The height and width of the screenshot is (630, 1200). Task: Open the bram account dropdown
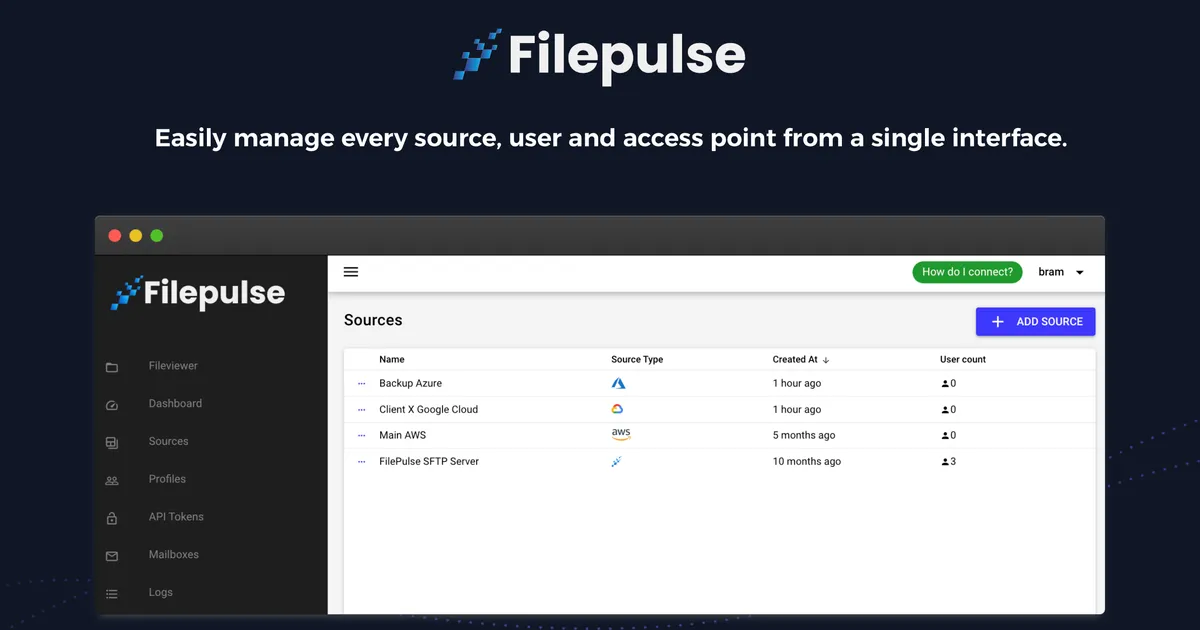[x=1060, y=271]
